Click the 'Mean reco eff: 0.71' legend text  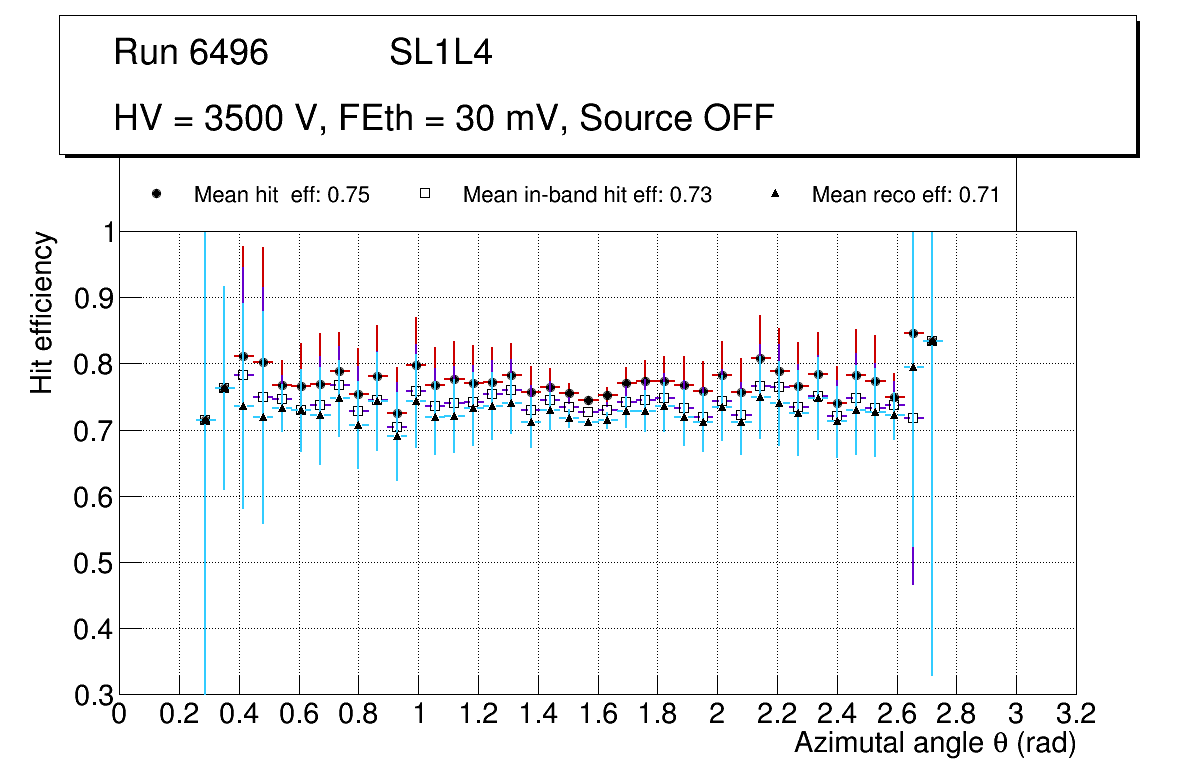(905, 195)
